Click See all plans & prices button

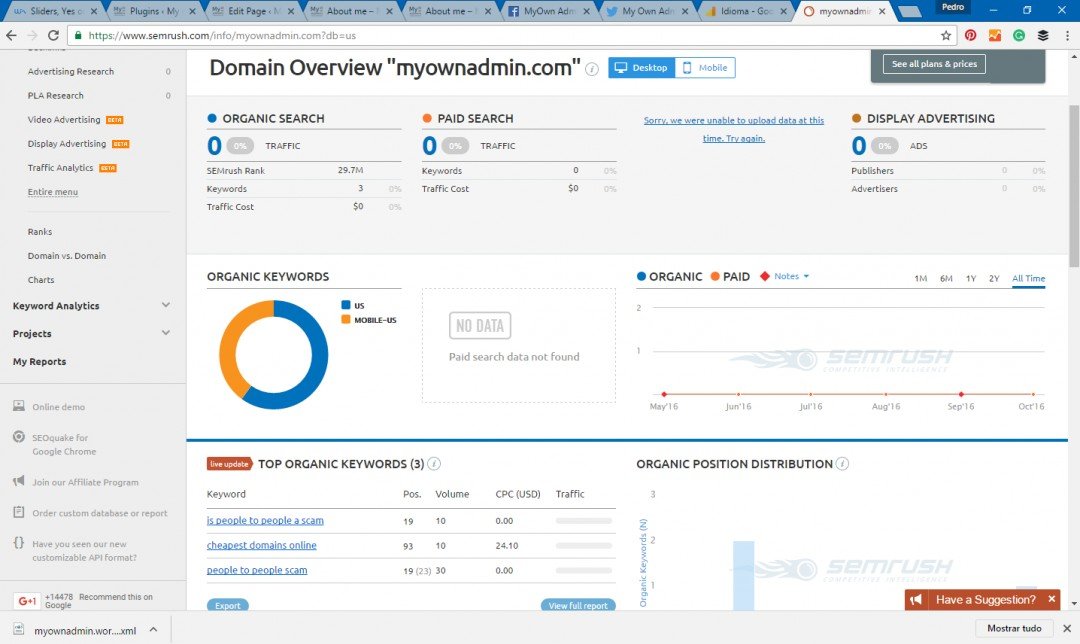tap(934, 64)
